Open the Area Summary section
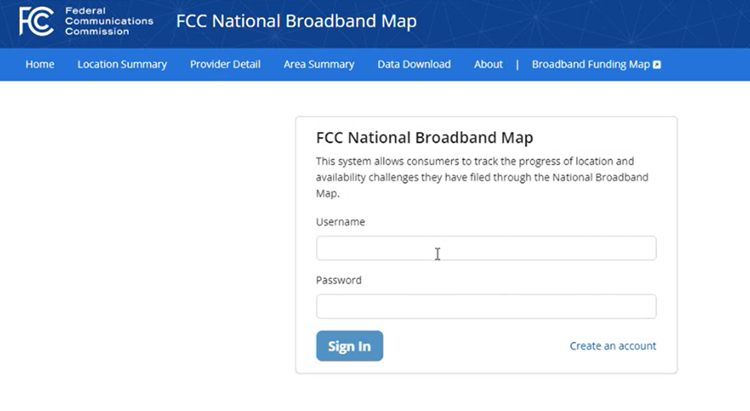750x411 pixels. click(319, 64)
